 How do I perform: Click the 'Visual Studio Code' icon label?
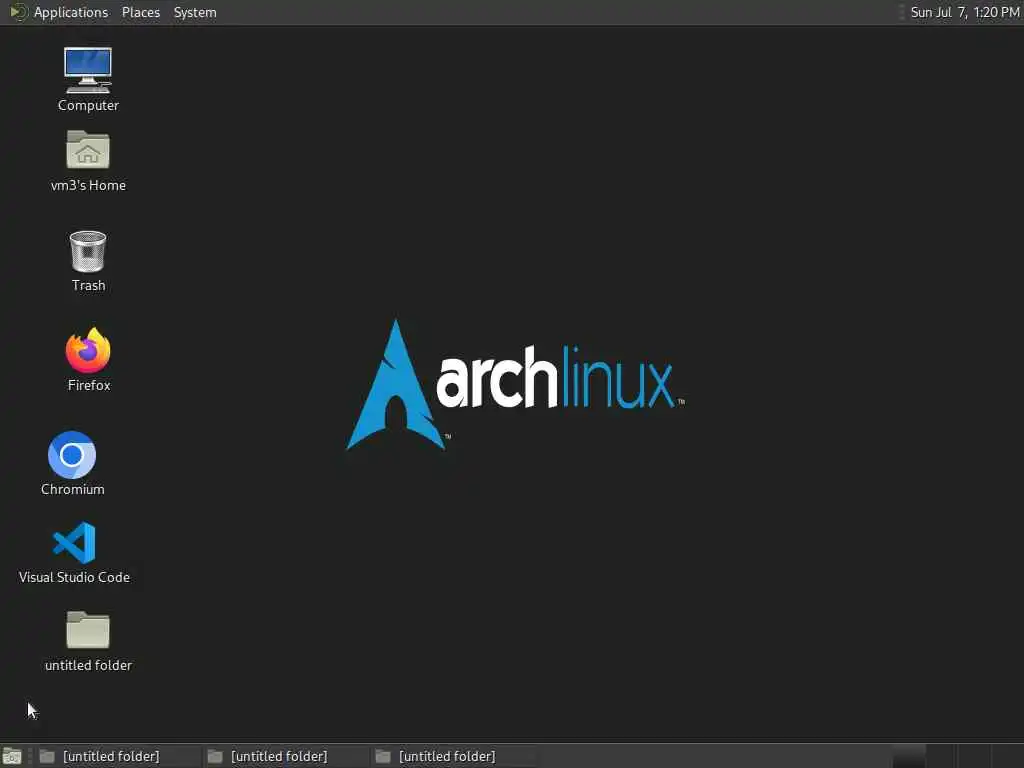click(x=74, y=577)
